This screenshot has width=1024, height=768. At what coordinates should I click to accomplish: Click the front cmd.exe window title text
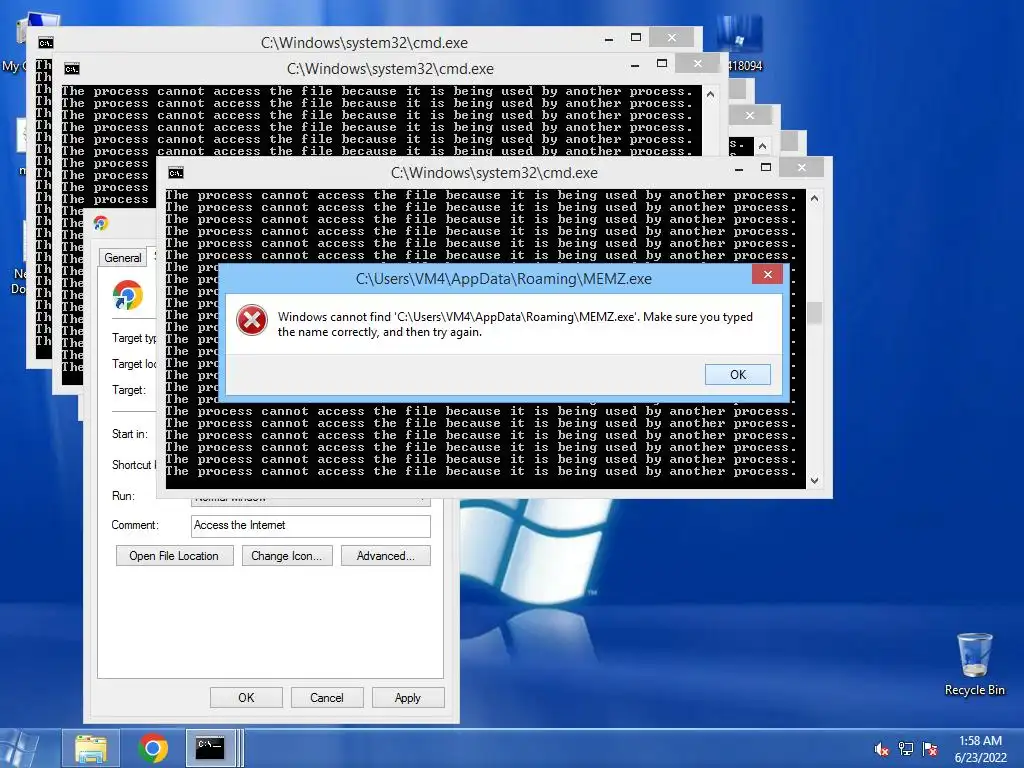point(494,173)
